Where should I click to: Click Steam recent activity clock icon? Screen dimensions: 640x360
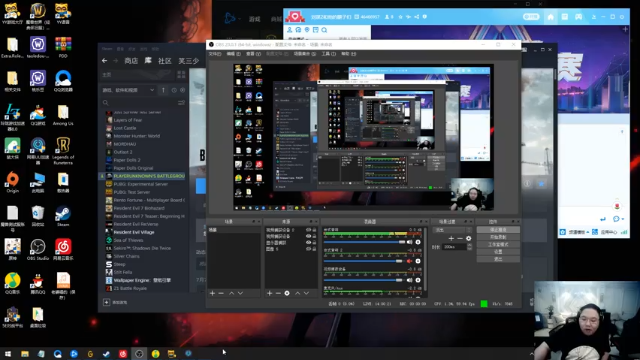tap(174, 90)
